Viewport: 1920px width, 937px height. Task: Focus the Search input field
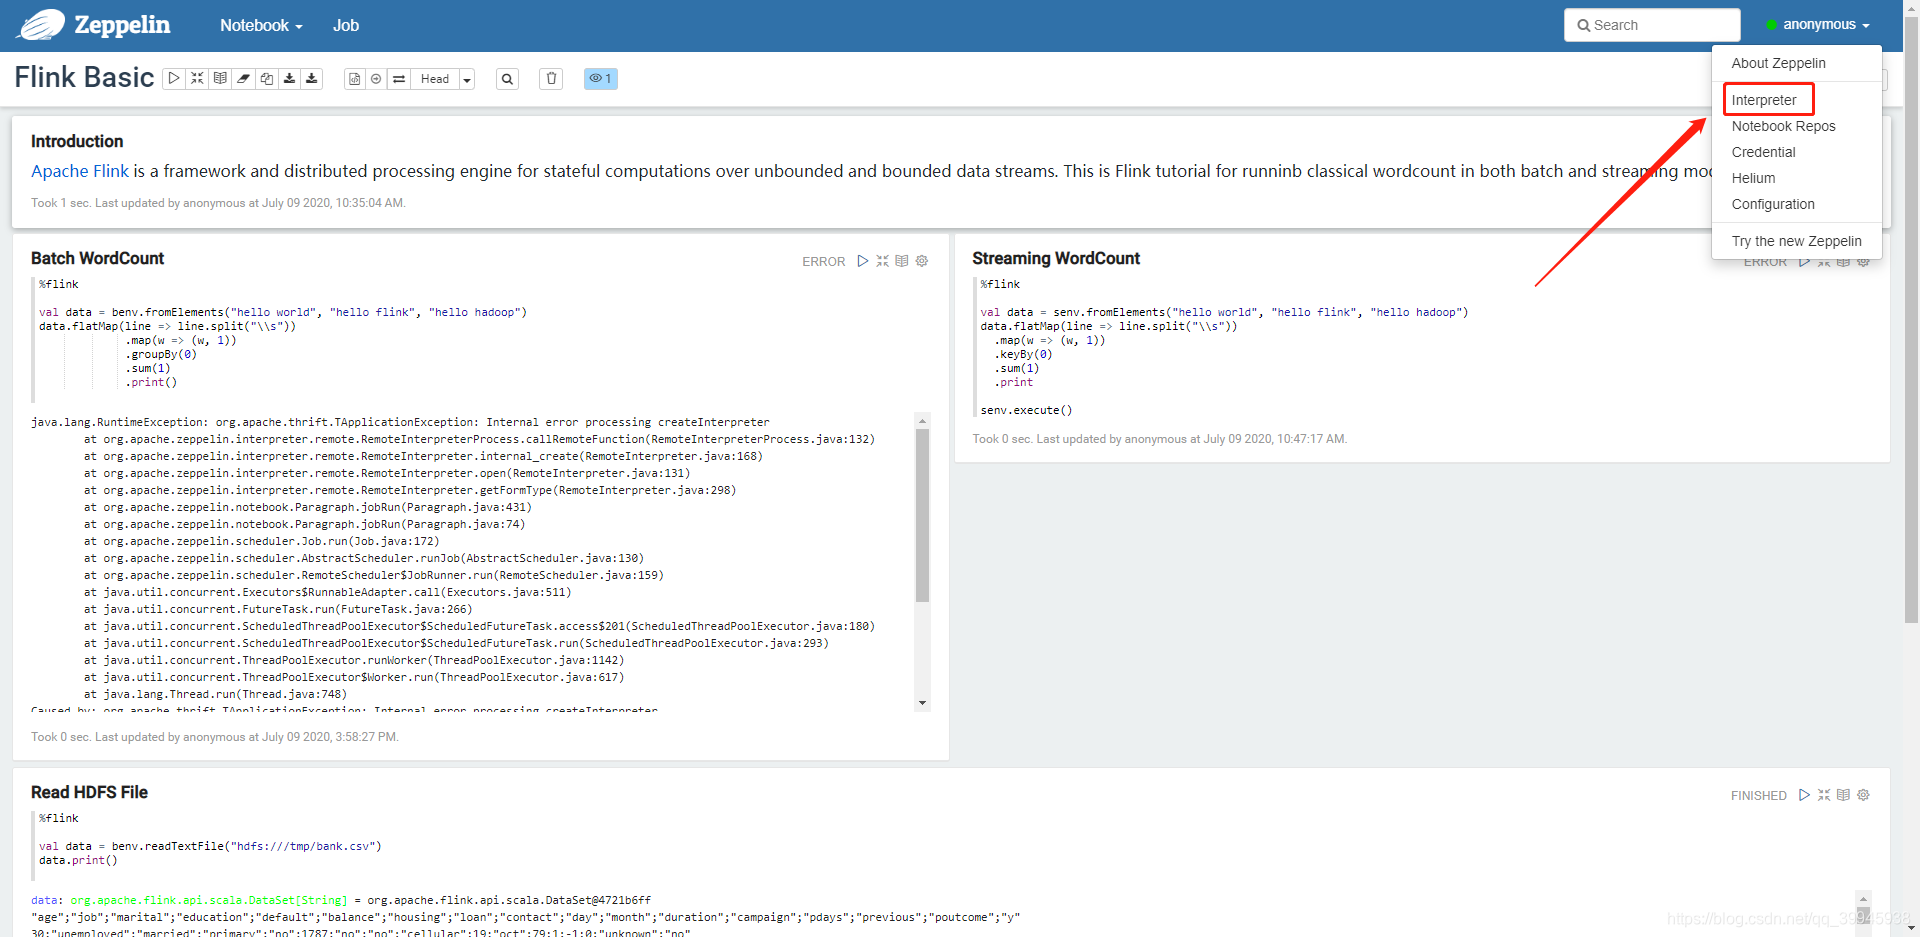[1652, 25]
